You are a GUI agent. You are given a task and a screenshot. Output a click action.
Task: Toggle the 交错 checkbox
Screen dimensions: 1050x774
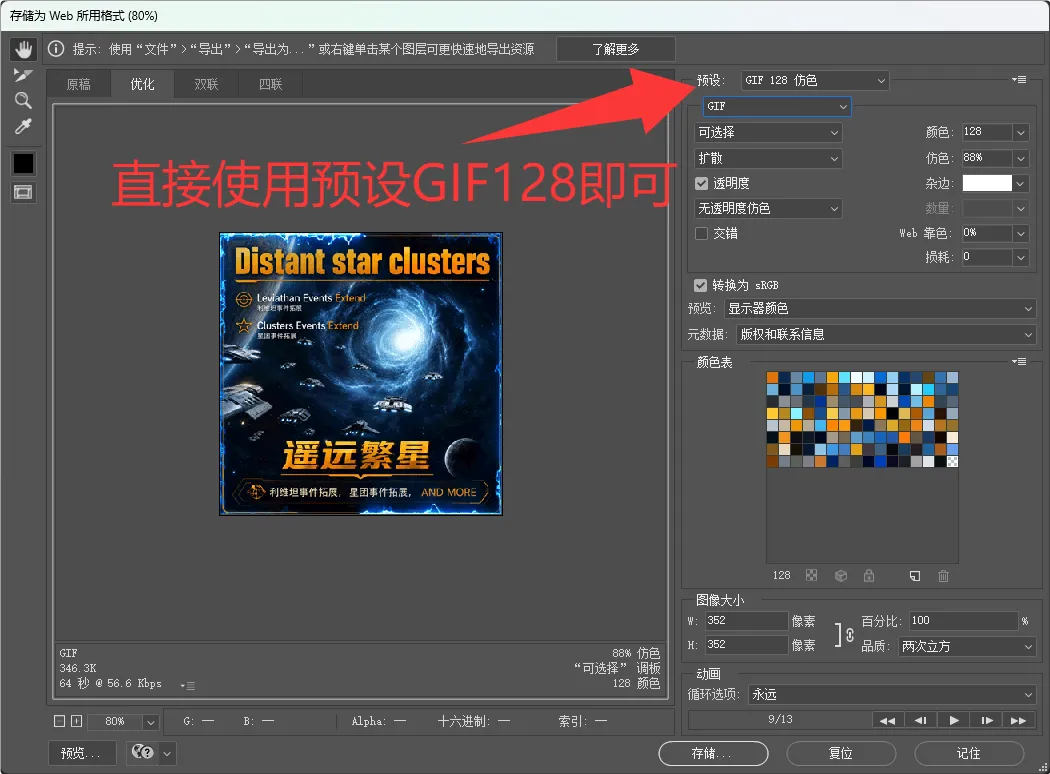tap(702, 234)
